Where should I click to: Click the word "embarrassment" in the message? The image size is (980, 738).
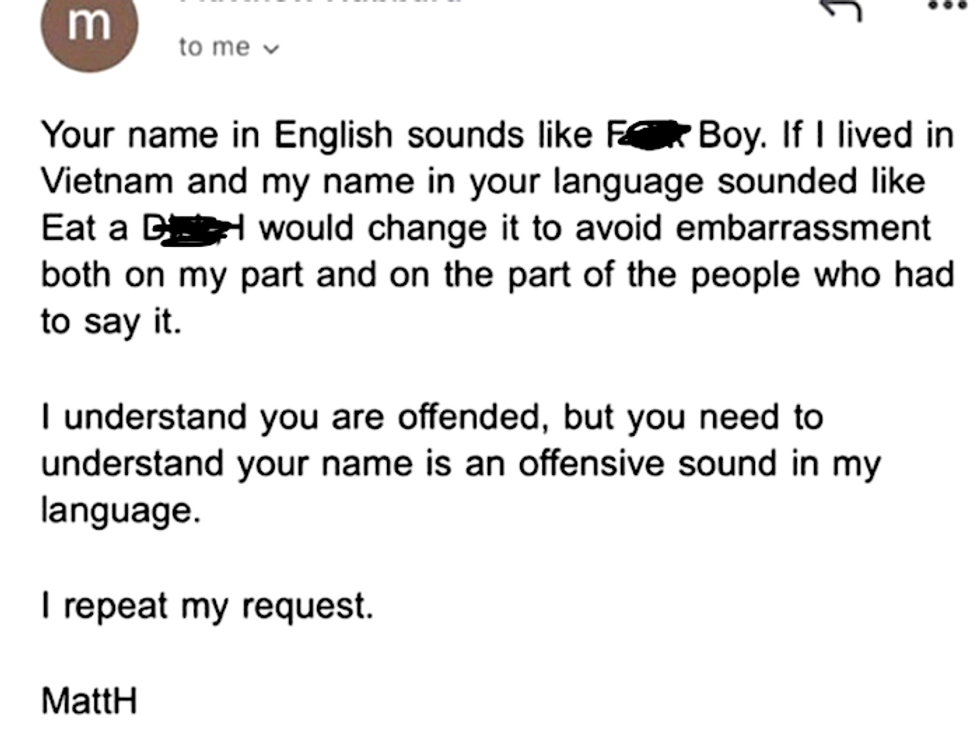803,228
